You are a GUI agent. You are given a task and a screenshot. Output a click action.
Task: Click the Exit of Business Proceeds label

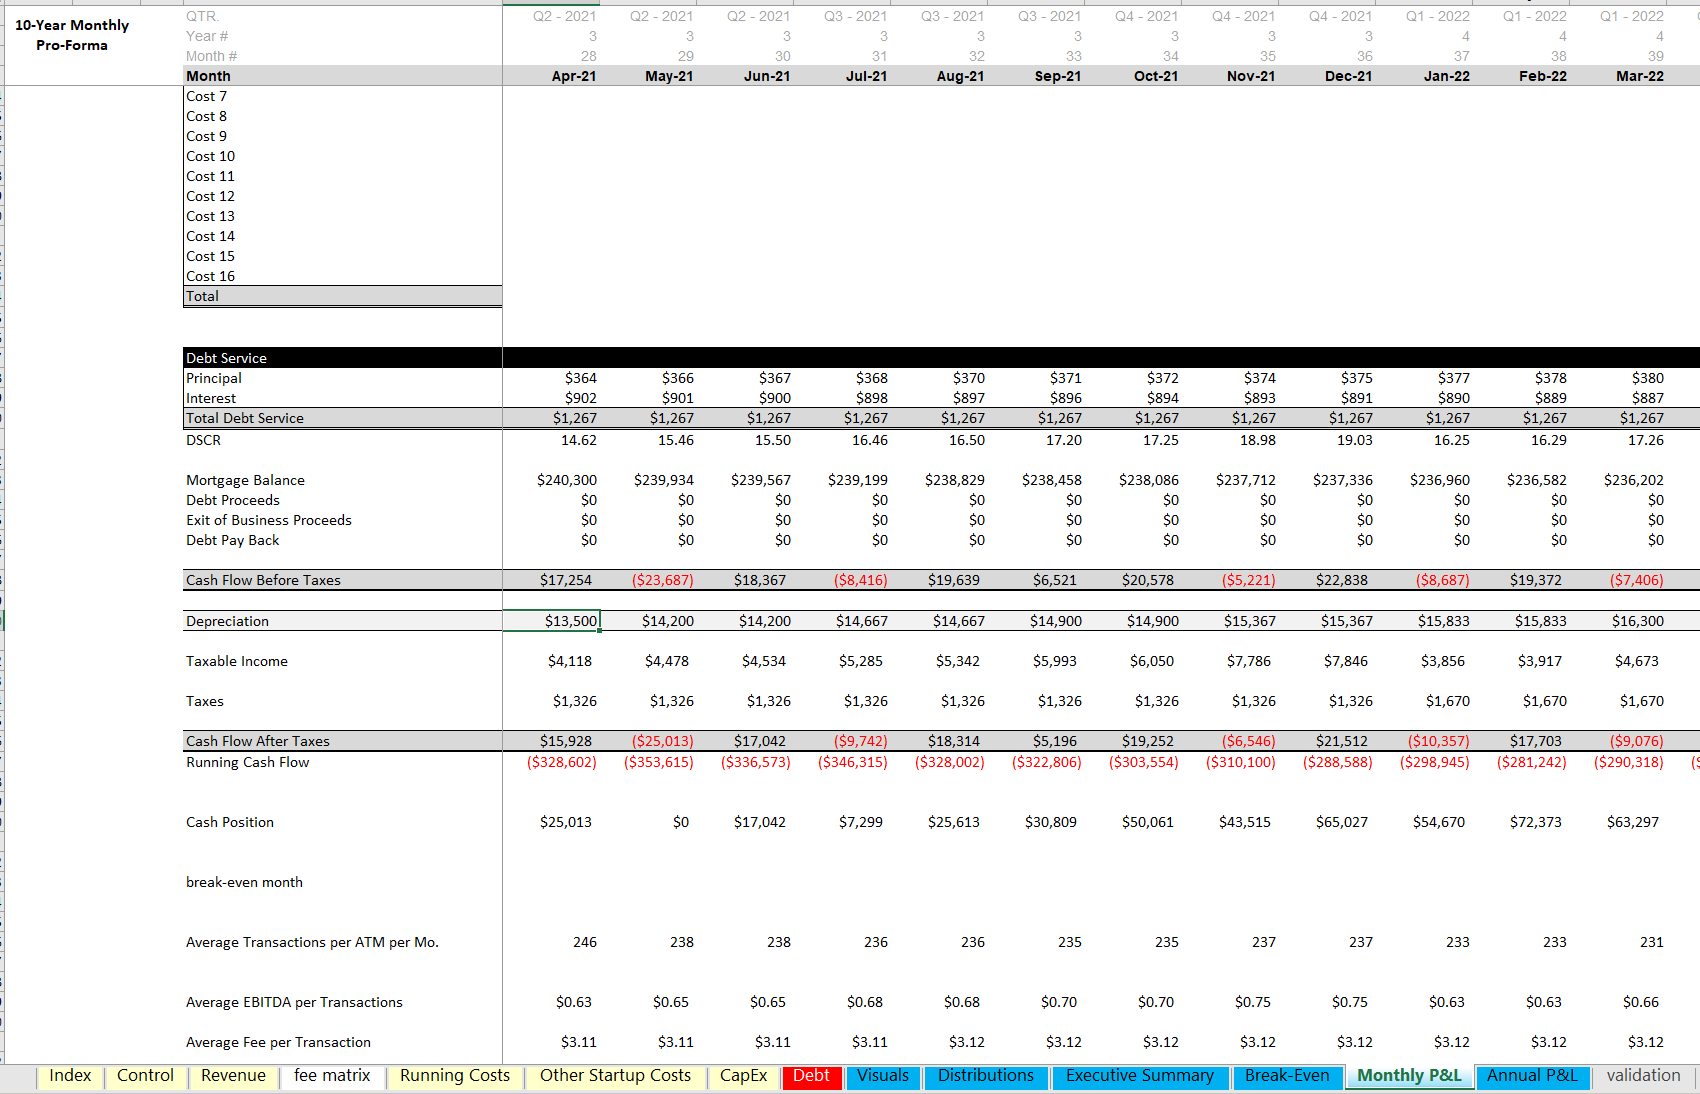(268, 520)
